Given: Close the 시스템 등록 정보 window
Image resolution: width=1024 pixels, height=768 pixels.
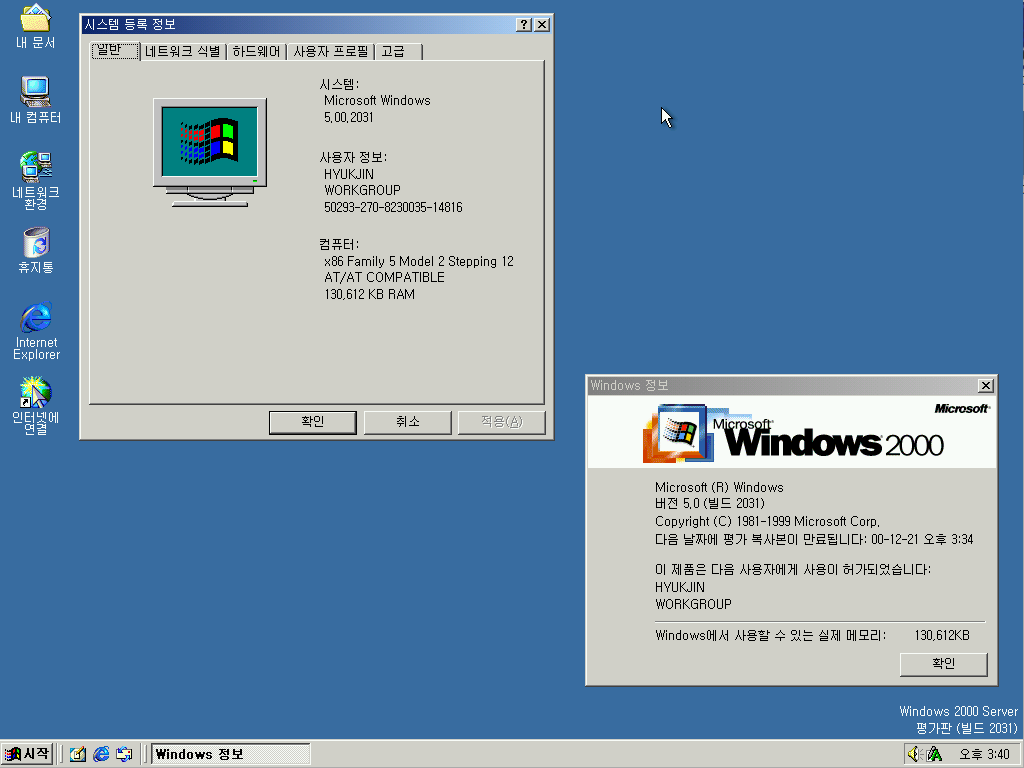Looking at the screenshot, I should coord(542,24).
